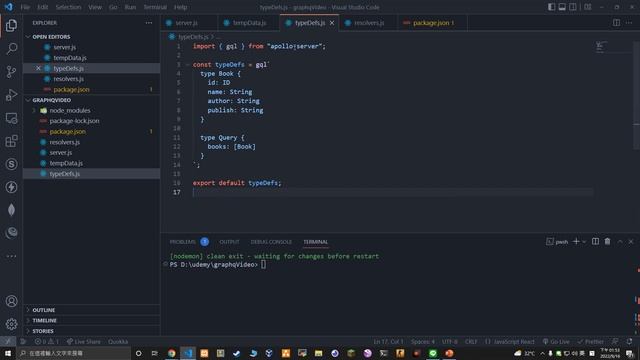Split the terminal panel
This screenshot has width=640, height=360.
(x=596, y=242)
